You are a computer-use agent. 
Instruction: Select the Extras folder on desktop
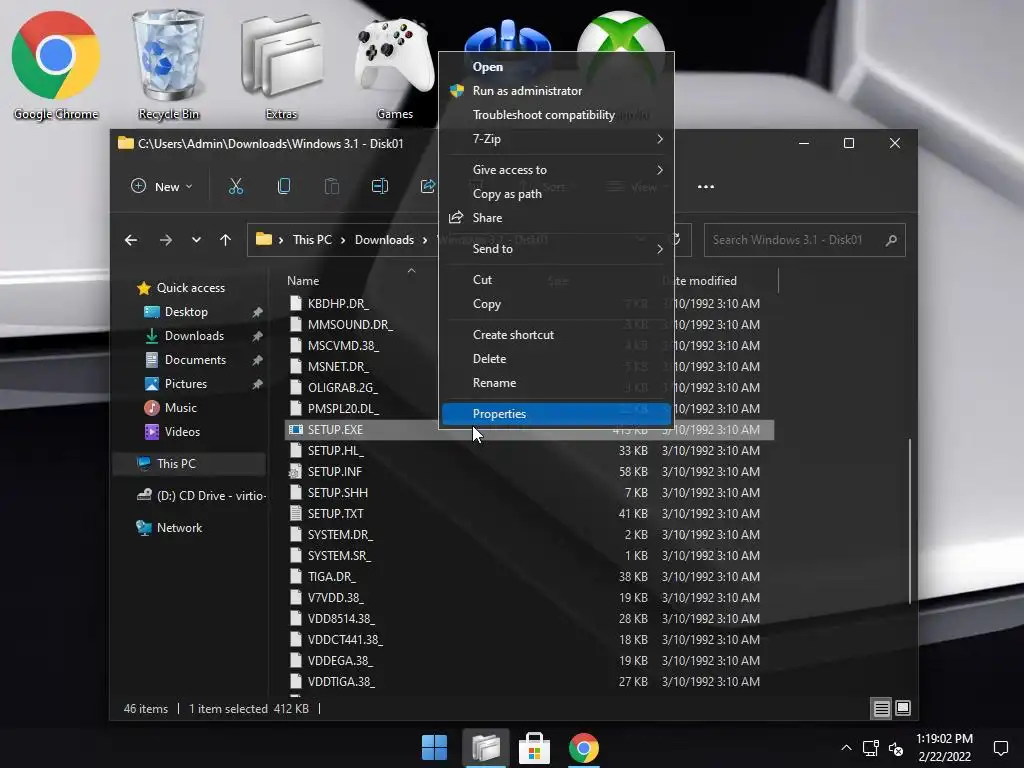tap(281, 65)
